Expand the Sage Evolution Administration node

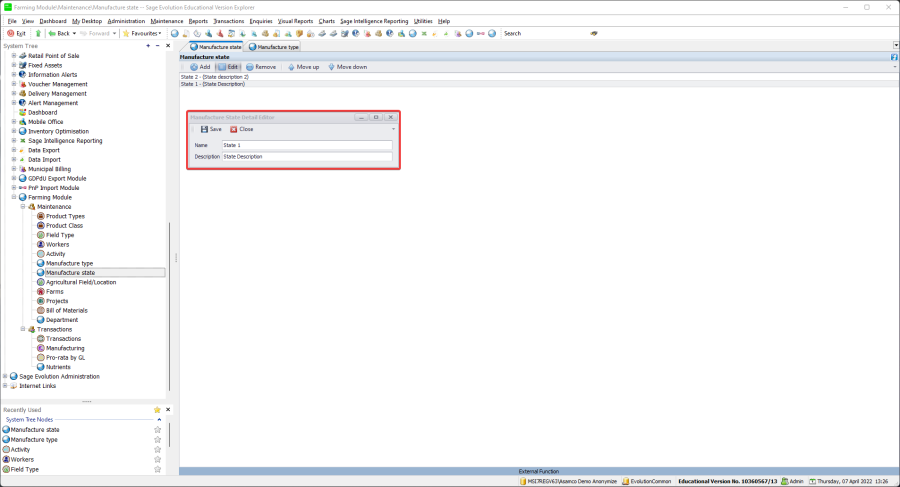click(x=6, y=376)
